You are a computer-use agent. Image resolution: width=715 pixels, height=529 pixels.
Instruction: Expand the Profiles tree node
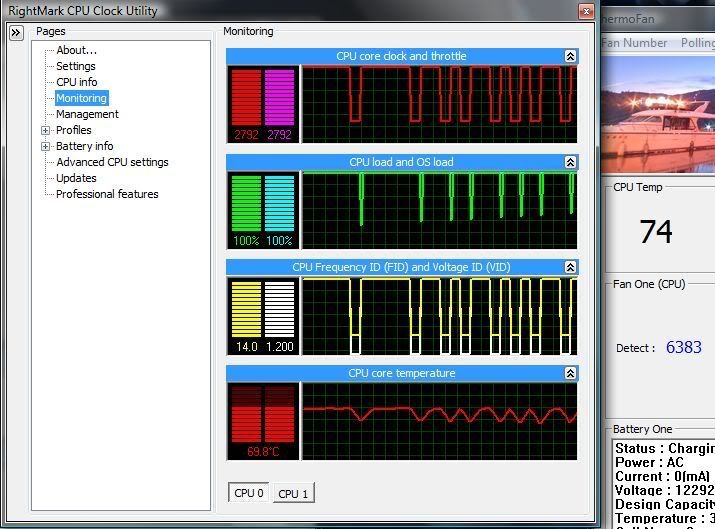coord(45,130)
